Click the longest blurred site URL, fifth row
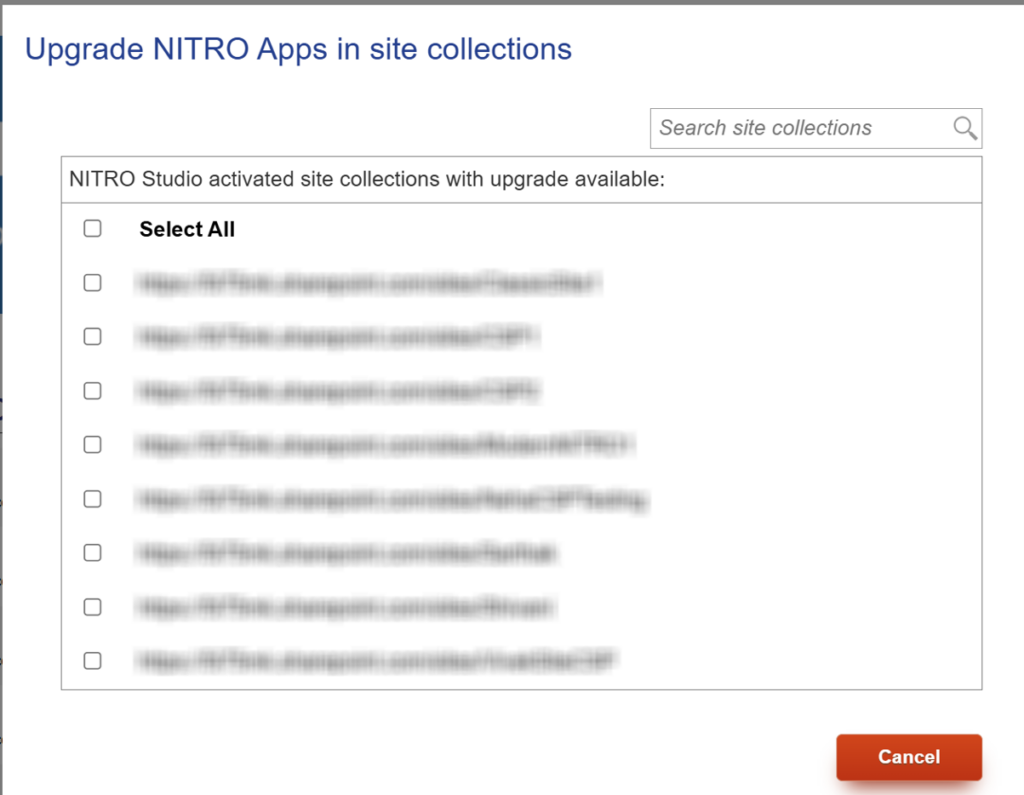Image resolution: width=1024 pixels, height=795 pixels. (x=392, y=499)
